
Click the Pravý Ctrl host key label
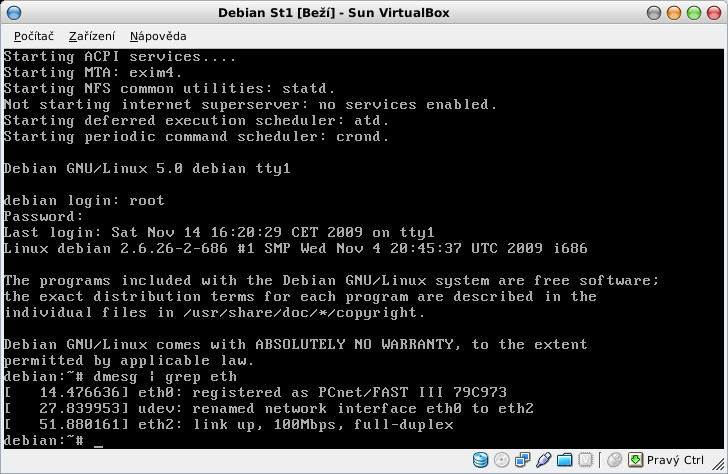(x=675, y=460)
